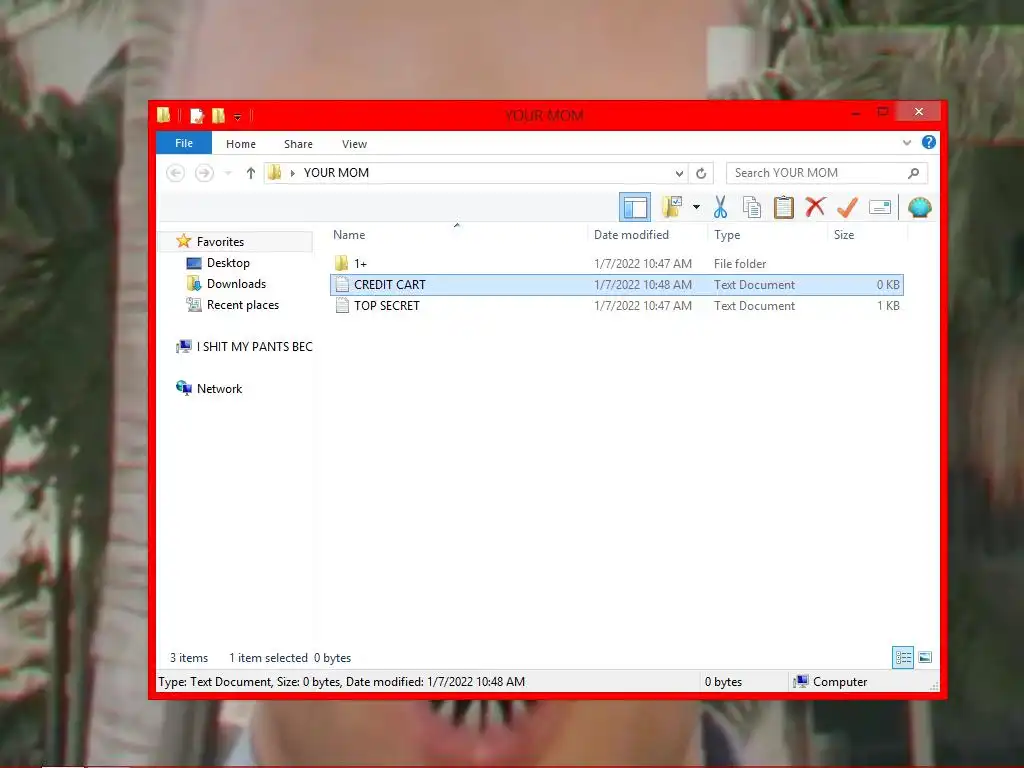Click the Paste clipboard icon

[x=784, y=207]
